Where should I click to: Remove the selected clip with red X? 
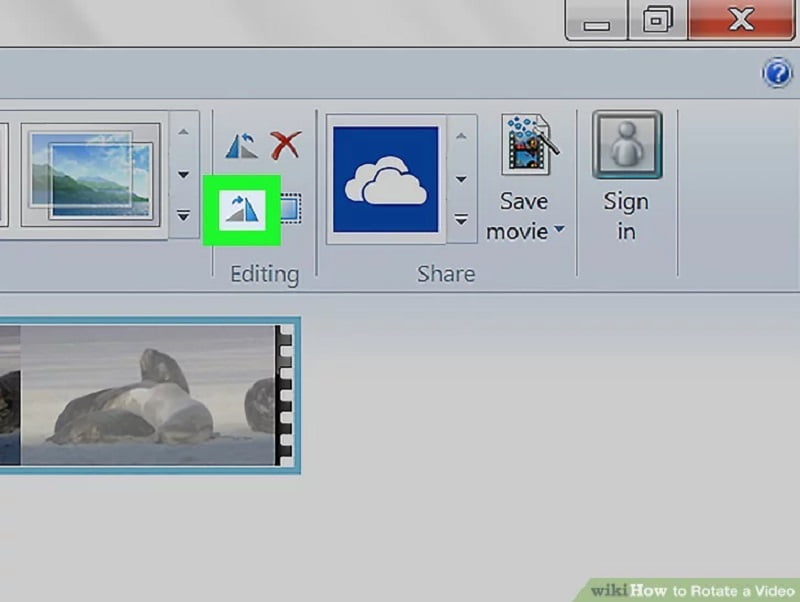click(x=285, y=145)
